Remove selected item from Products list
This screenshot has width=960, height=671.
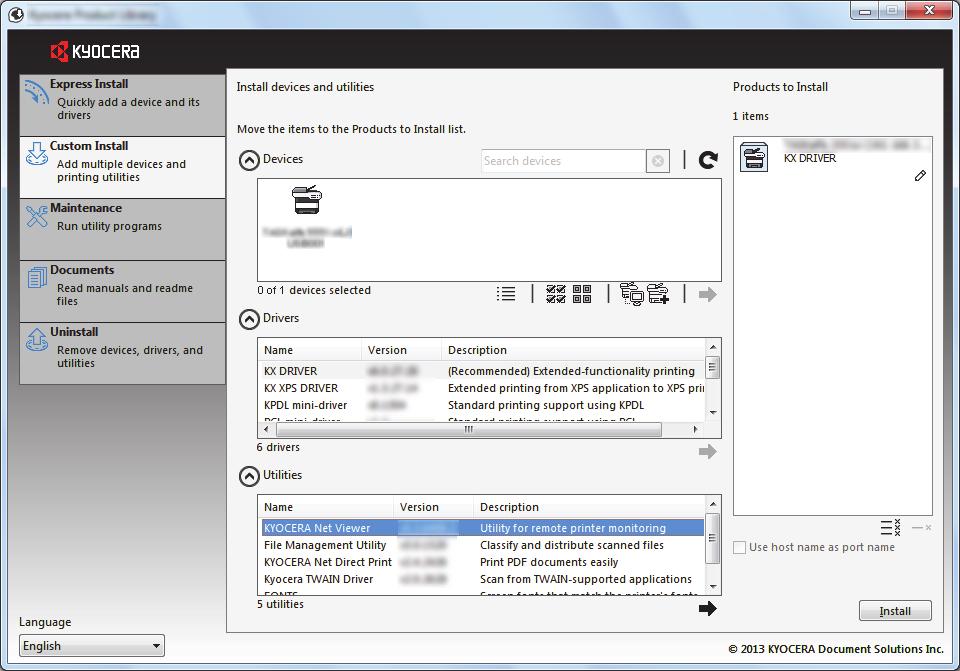(921, 527)
